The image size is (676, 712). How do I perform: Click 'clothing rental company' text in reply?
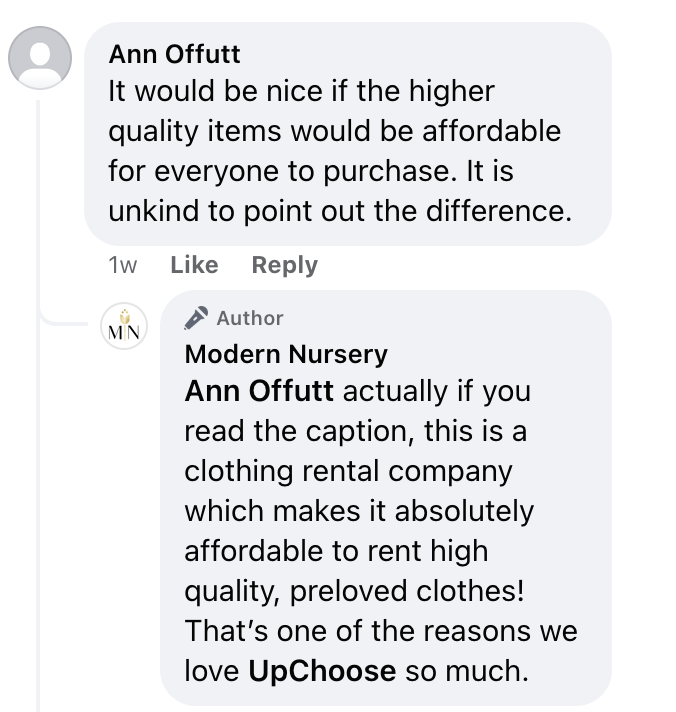[348, 471]
